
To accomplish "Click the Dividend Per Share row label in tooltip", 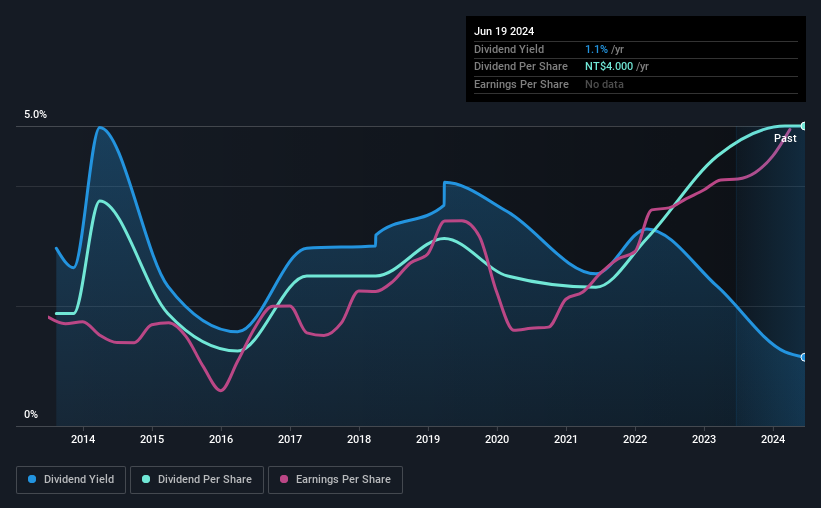I will click(x=521, y=67).
